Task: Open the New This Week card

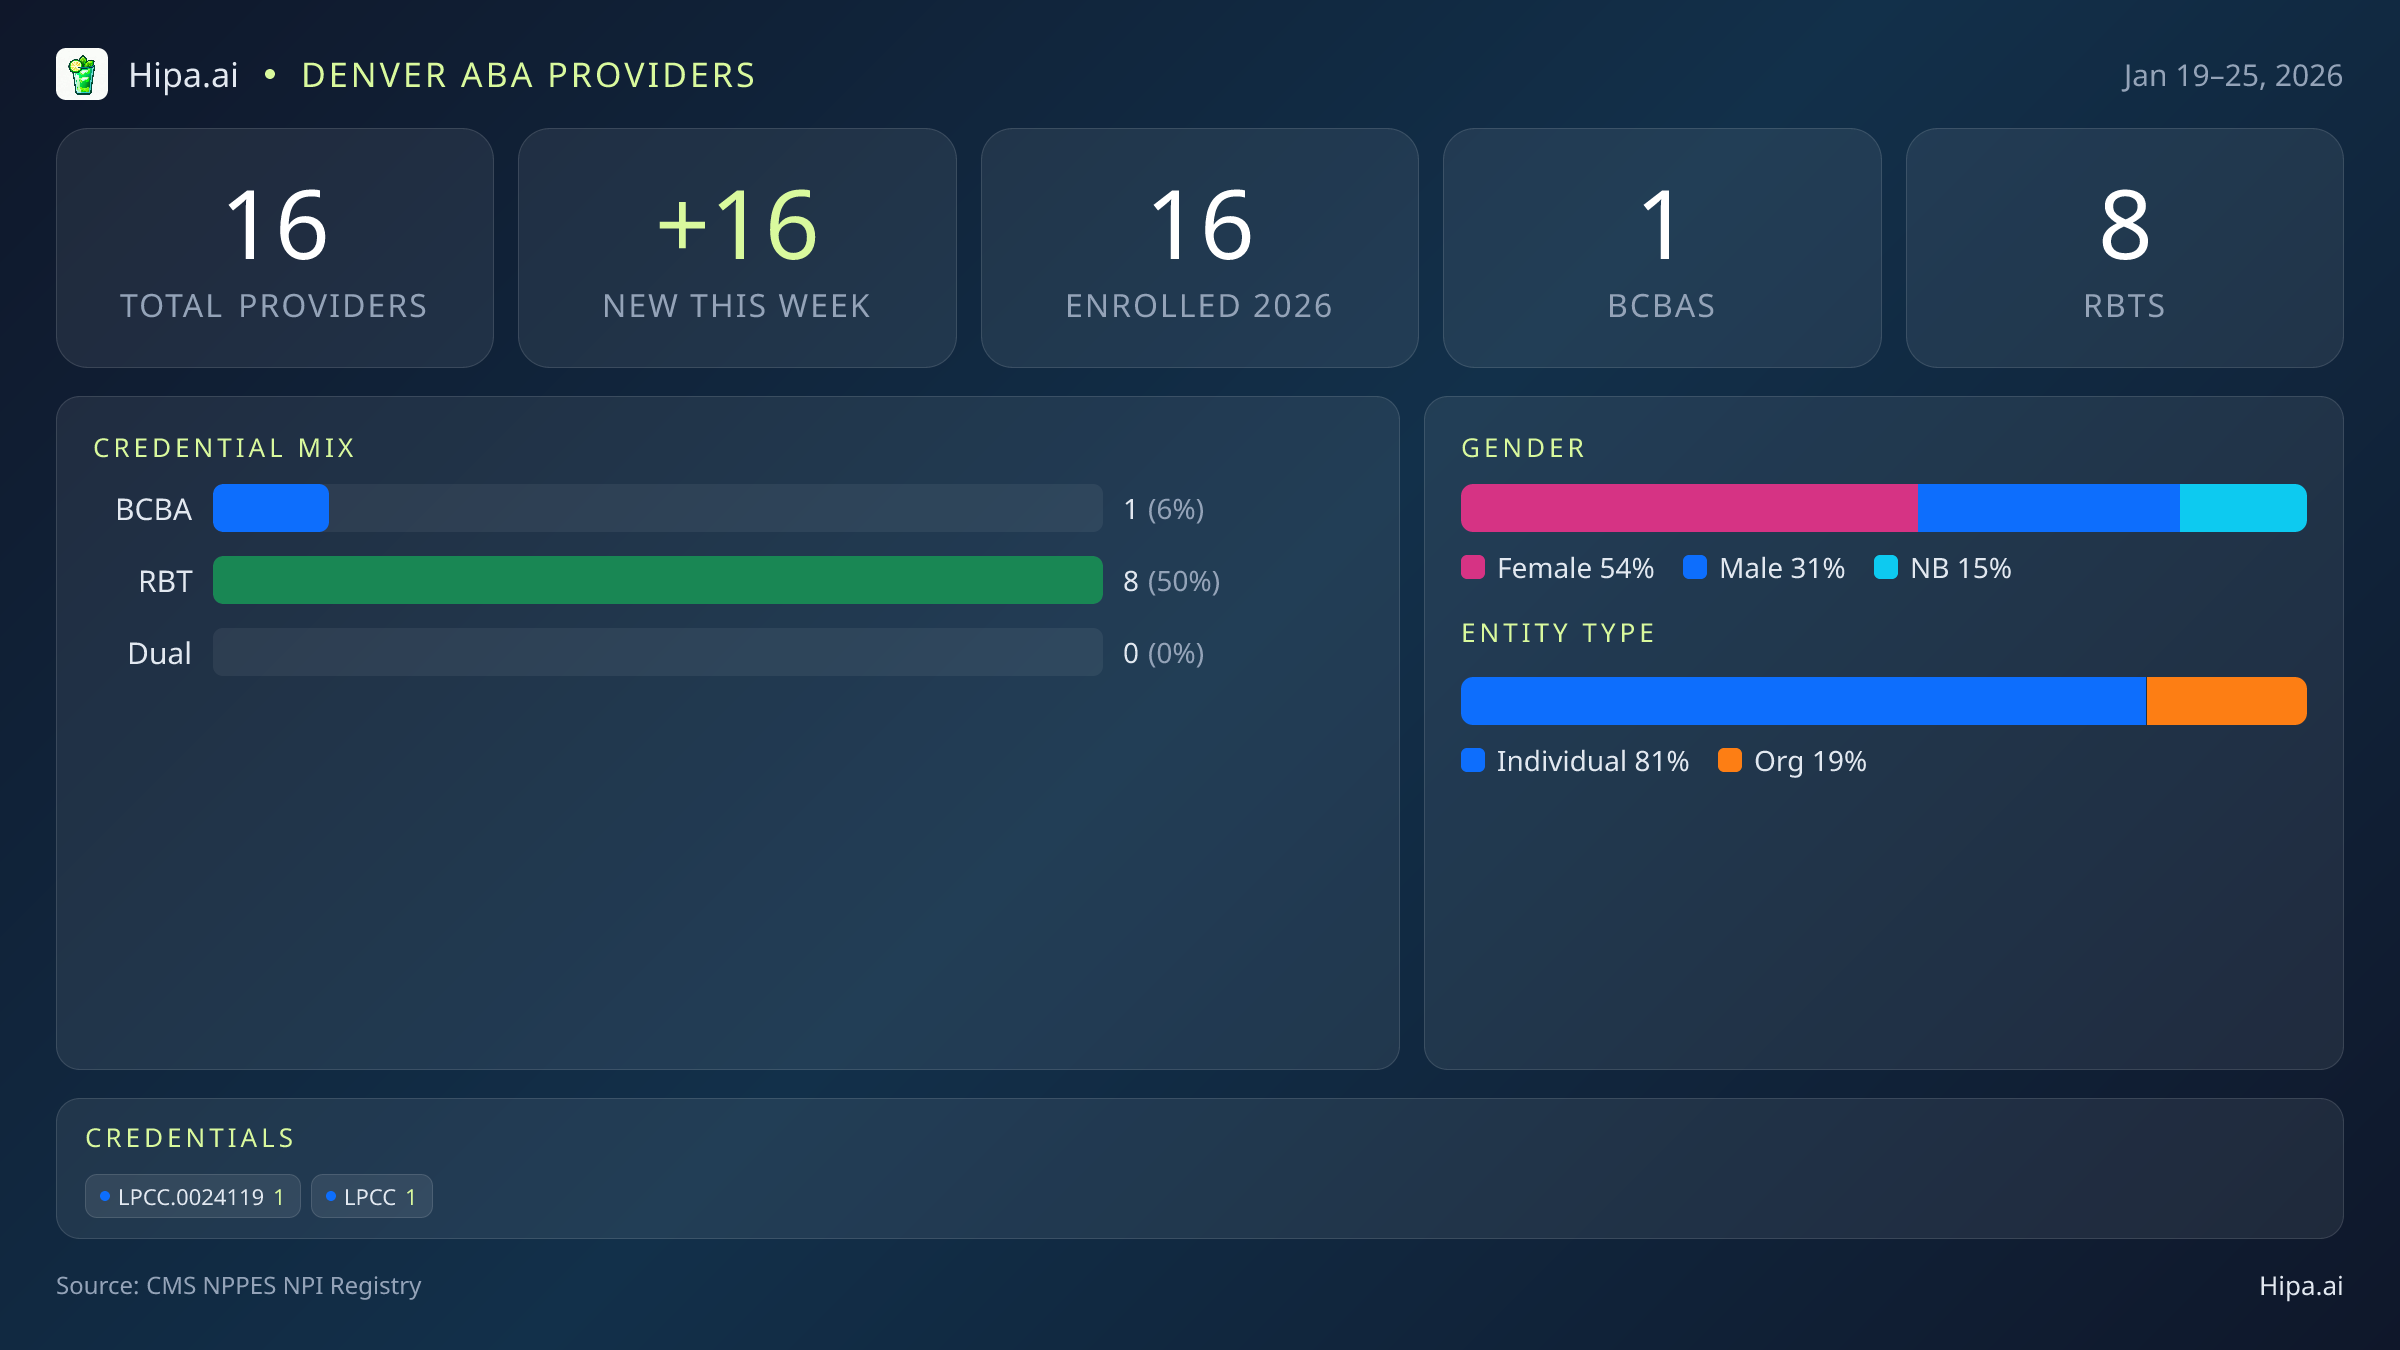Action: click(737, 248)
